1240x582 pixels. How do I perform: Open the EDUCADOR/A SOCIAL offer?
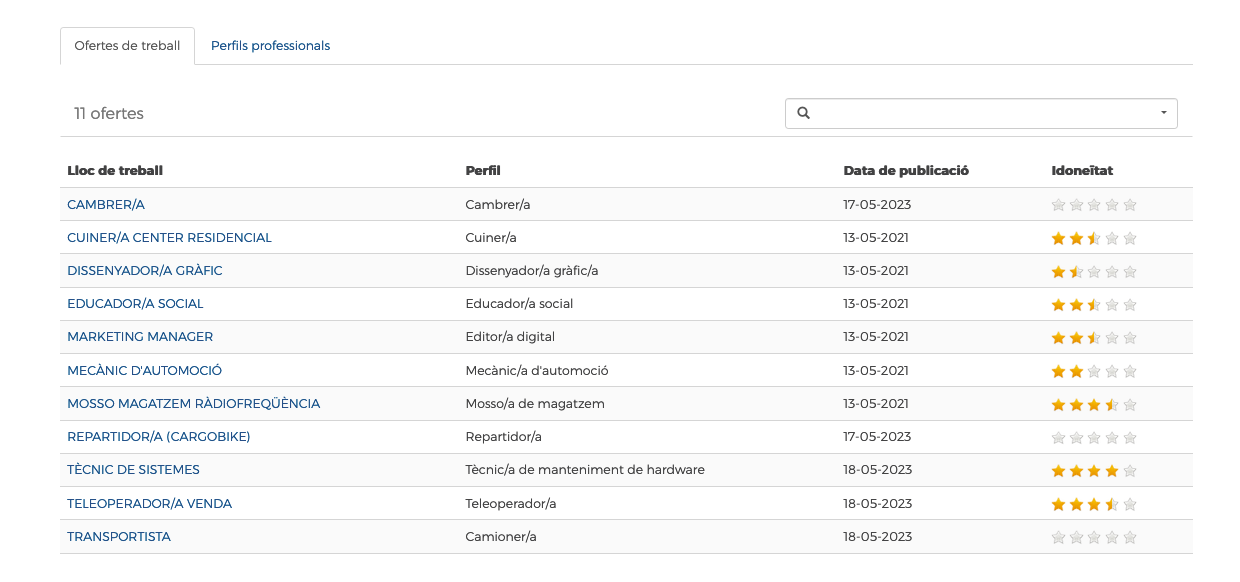pyautogui.click(x=135, y=304)
